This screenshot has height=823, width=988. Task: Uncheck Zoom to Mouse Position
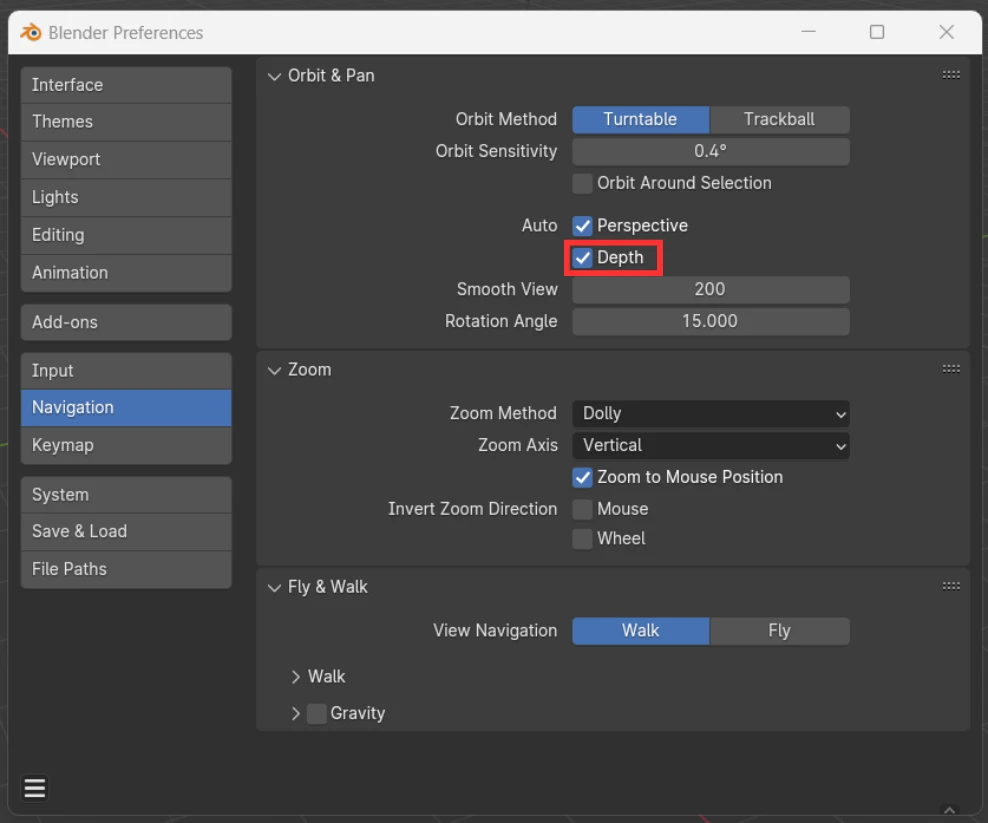click(x=582, y=477)
